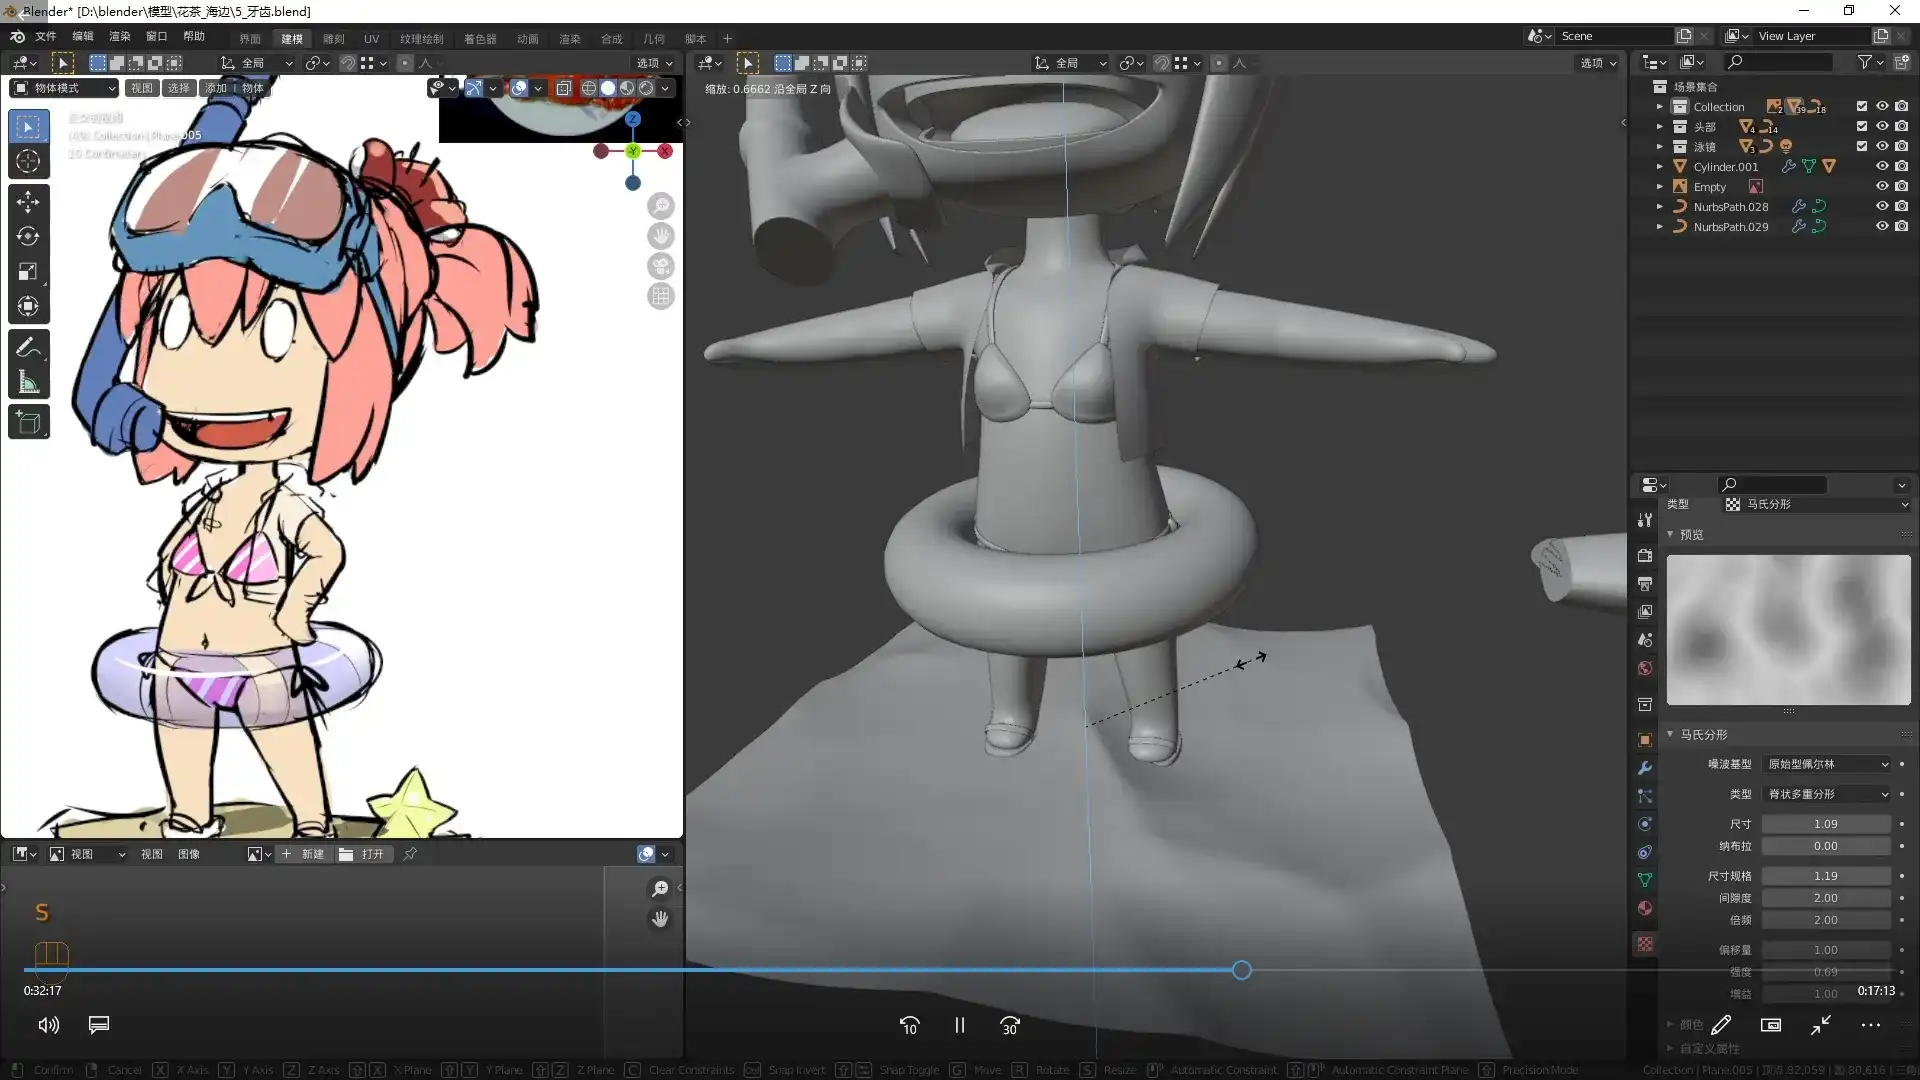Click the camera view icon in viewport gizmo
1920x1080 pixels.
tap(660, 265)
